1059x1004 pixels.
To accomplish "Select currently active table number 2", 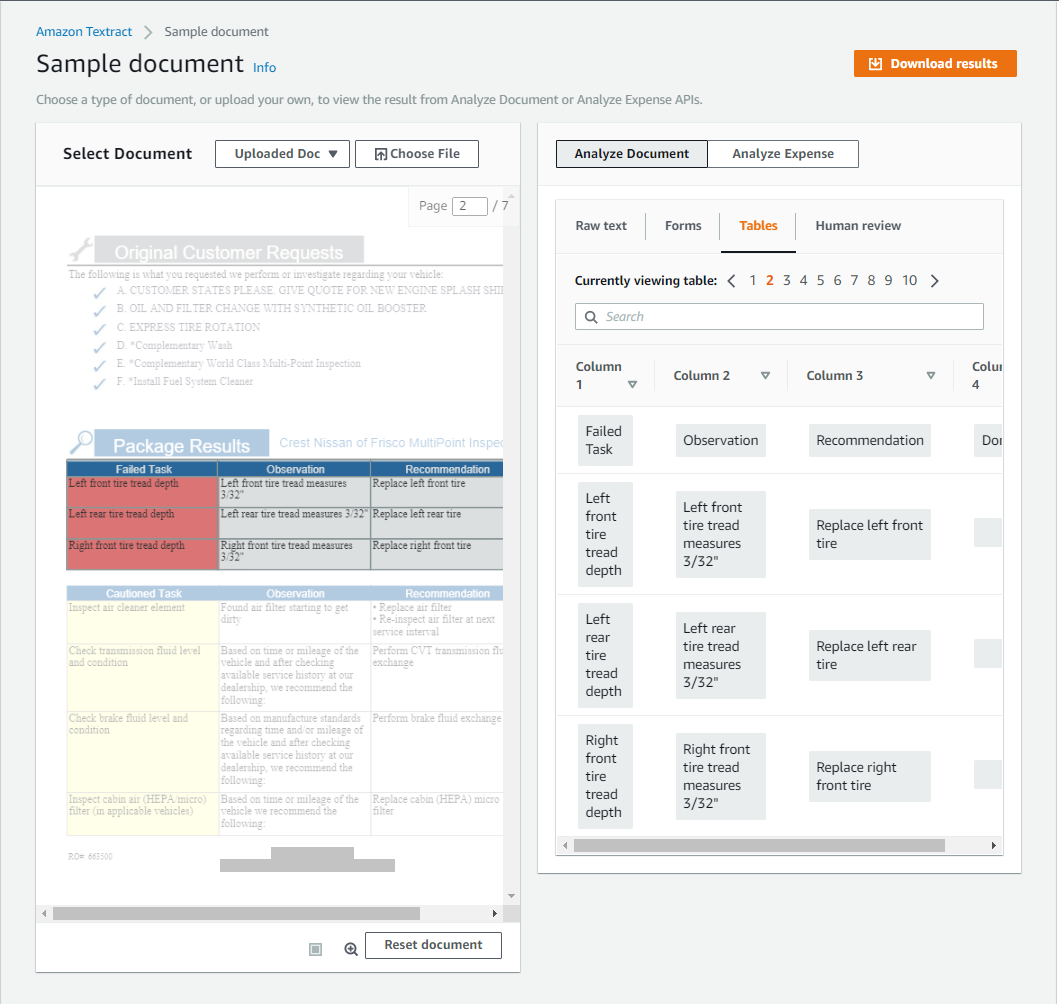I will point(770,281).
